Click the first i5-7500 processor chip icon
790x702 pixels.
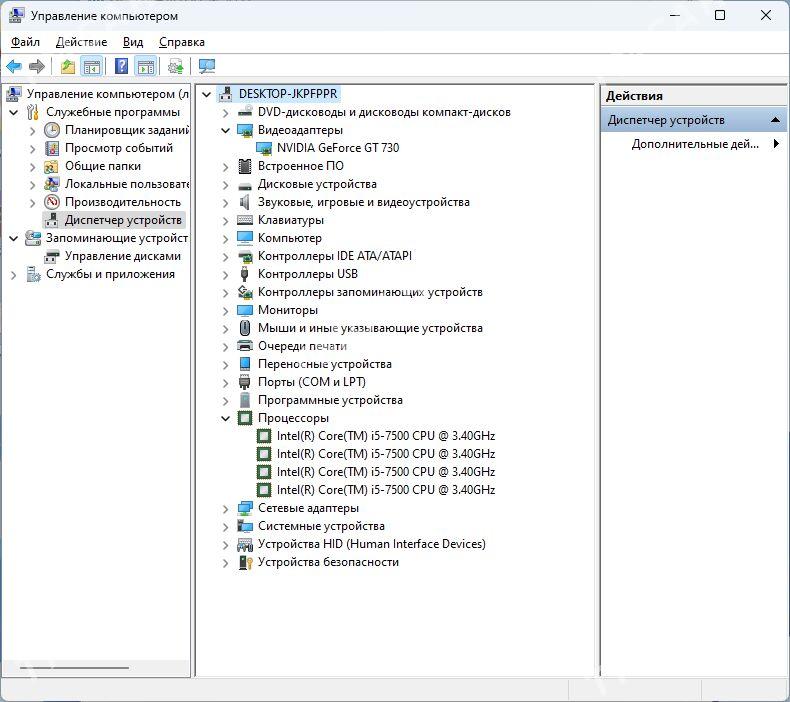point(264,436)
